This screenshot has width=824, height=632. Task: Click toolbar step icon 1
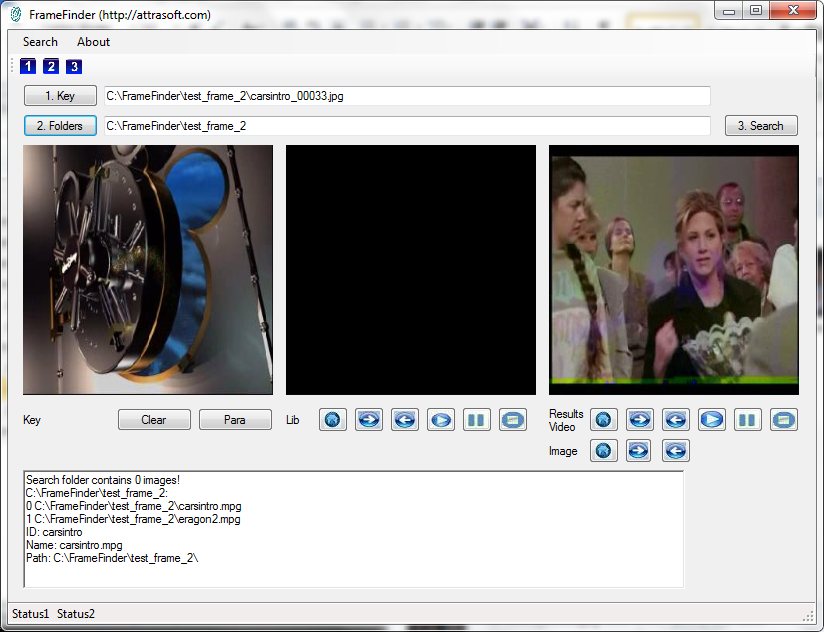pos(28,66)
